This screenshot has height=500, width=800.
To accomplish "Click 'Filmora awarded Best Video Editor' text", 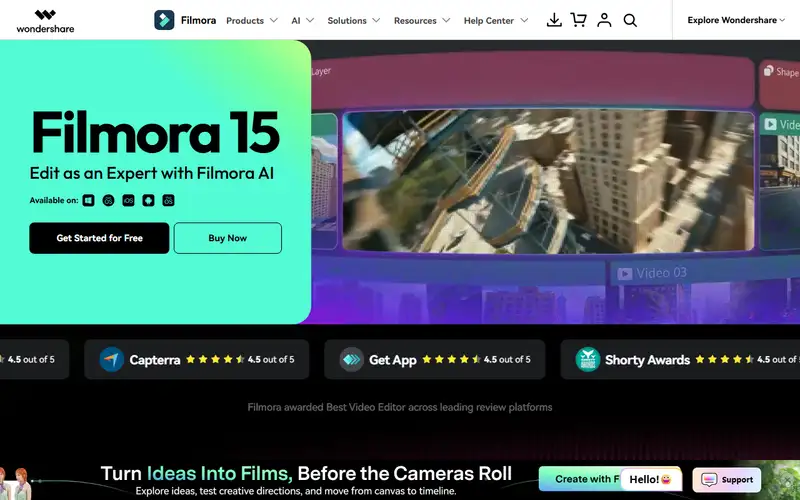I will point(400,407).
